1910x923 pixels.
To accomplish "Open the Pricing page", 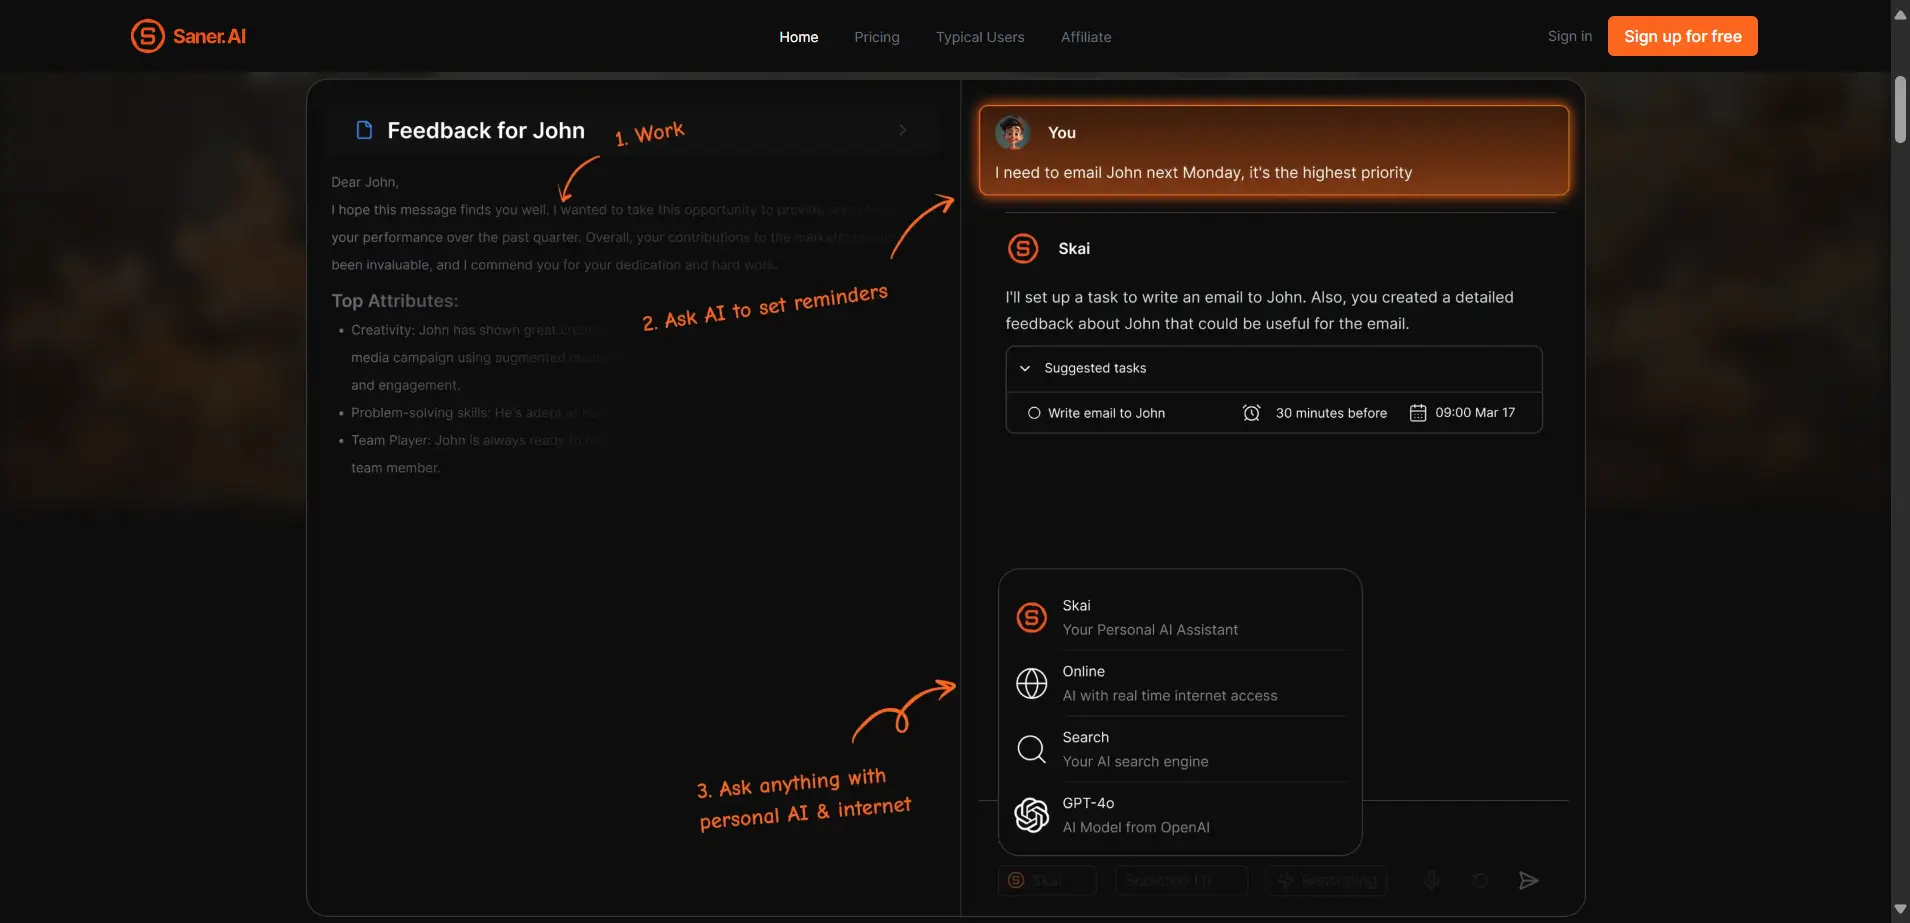I will pyautogui.click(x=876, y=37).
